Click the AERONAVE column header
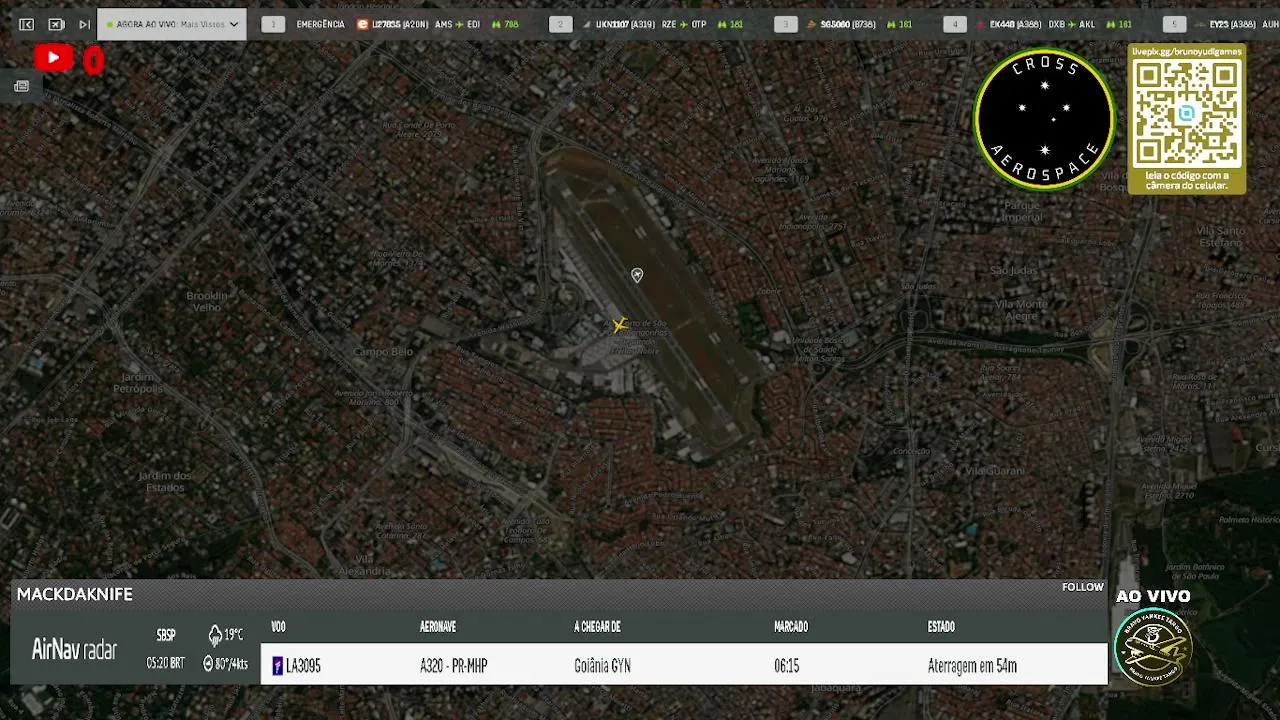The width and height of the screenshot is (1280, 720). [x=438, y=627]
